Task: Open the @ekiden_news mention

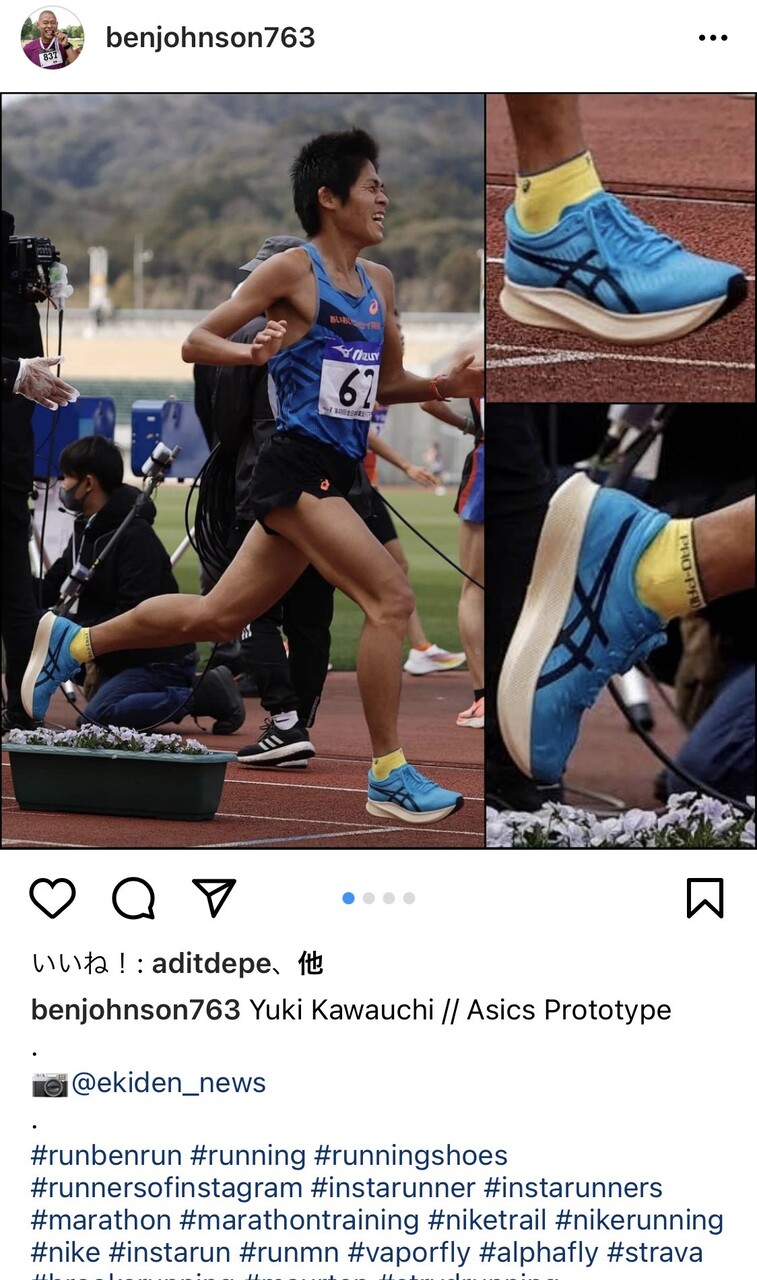Action: (x=168, y=1083)
